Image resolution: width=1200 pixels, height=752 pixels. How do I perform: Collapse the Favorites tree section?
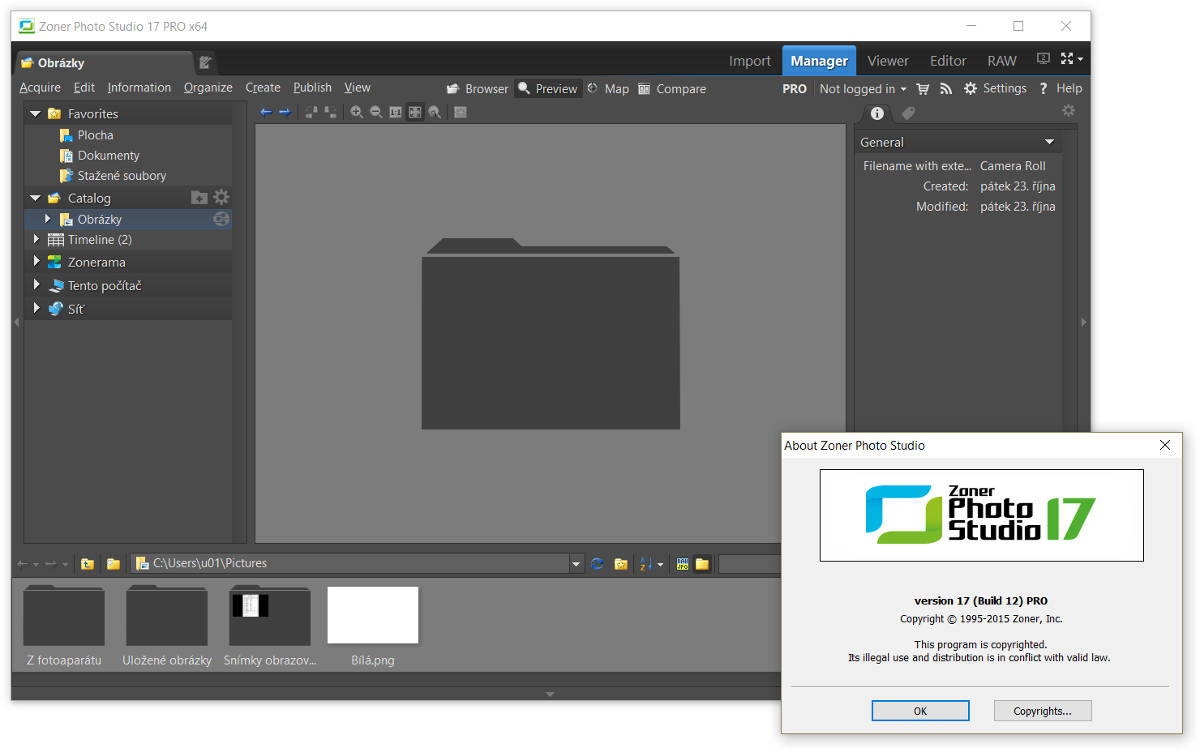36,114
